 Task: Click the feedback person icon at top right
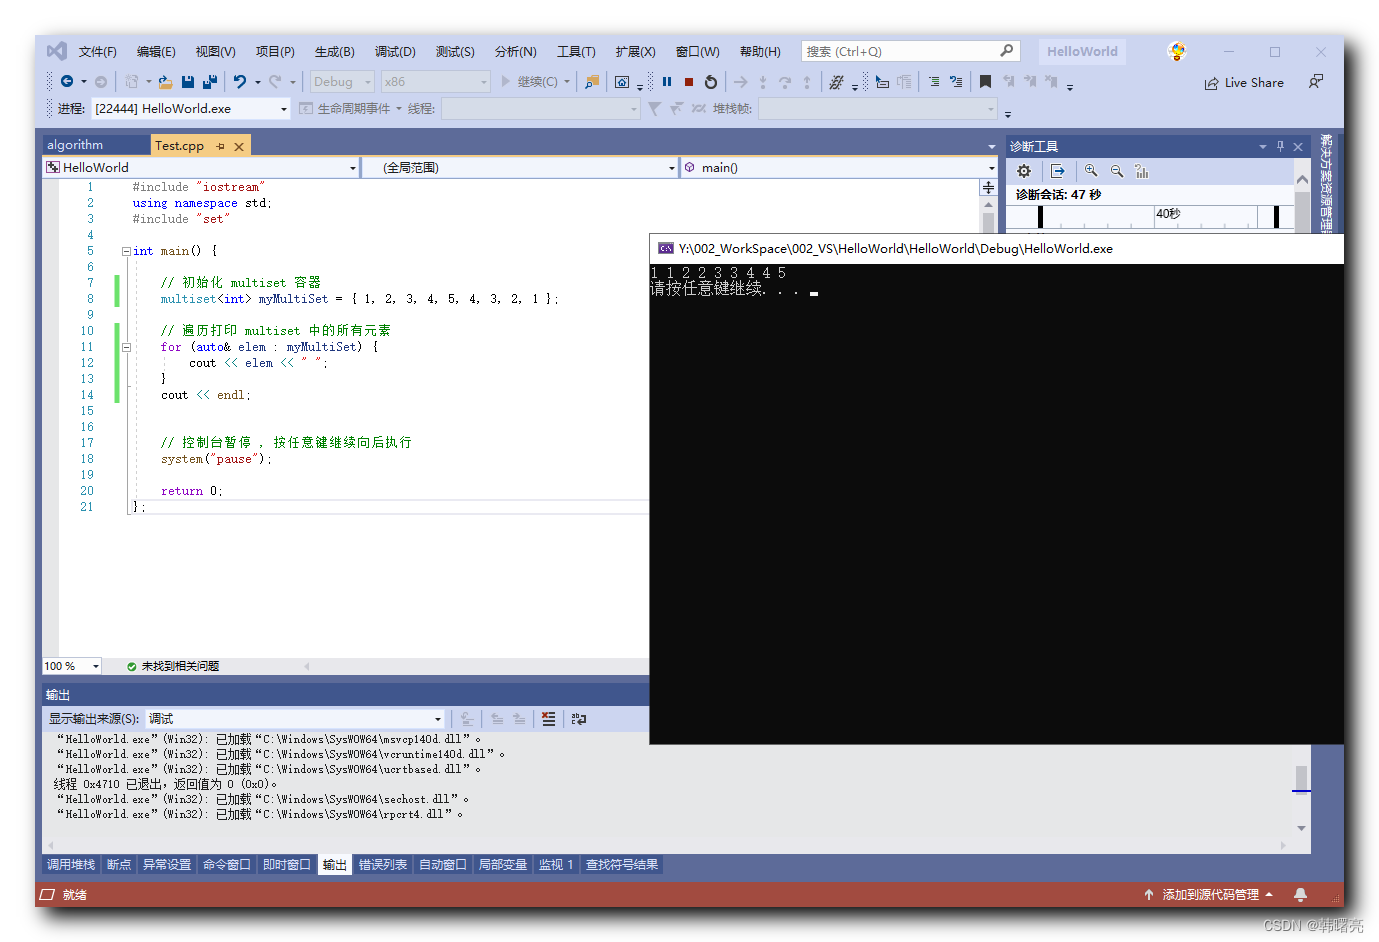click(x=1316, y=82)
